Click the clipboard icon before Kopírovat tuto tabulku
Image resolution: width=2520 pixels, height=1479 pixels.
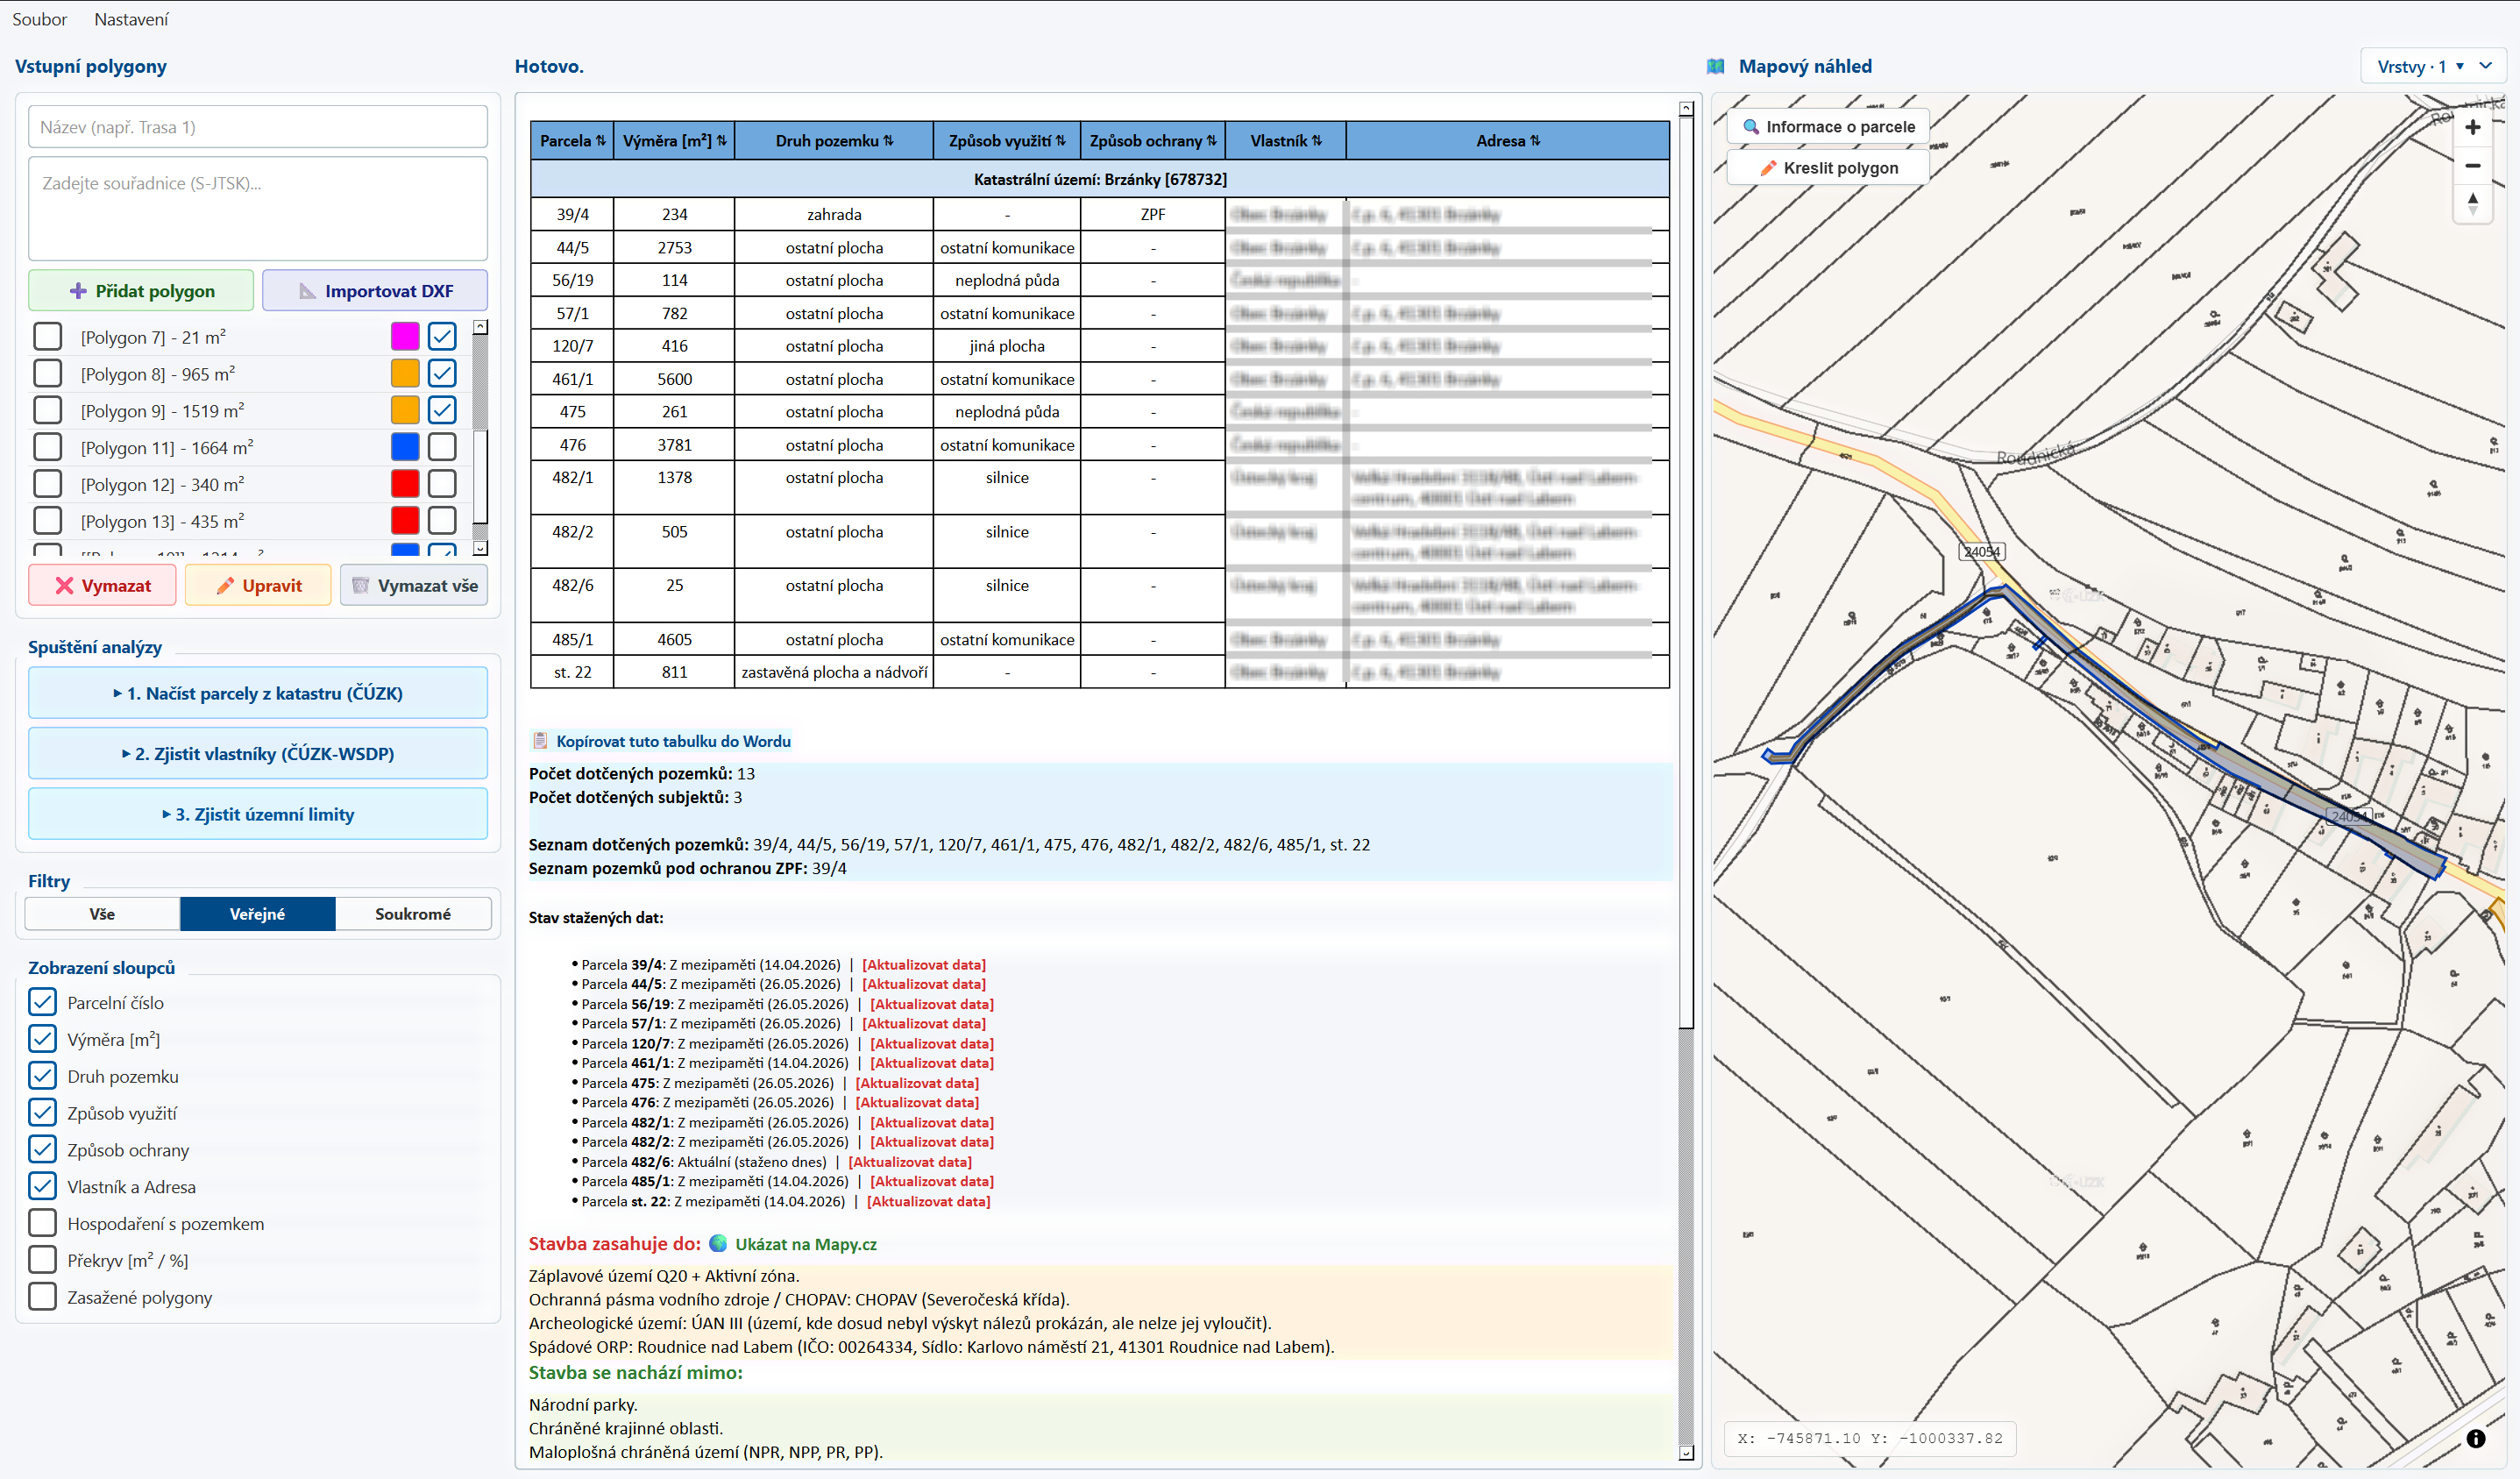pos(540,741)
